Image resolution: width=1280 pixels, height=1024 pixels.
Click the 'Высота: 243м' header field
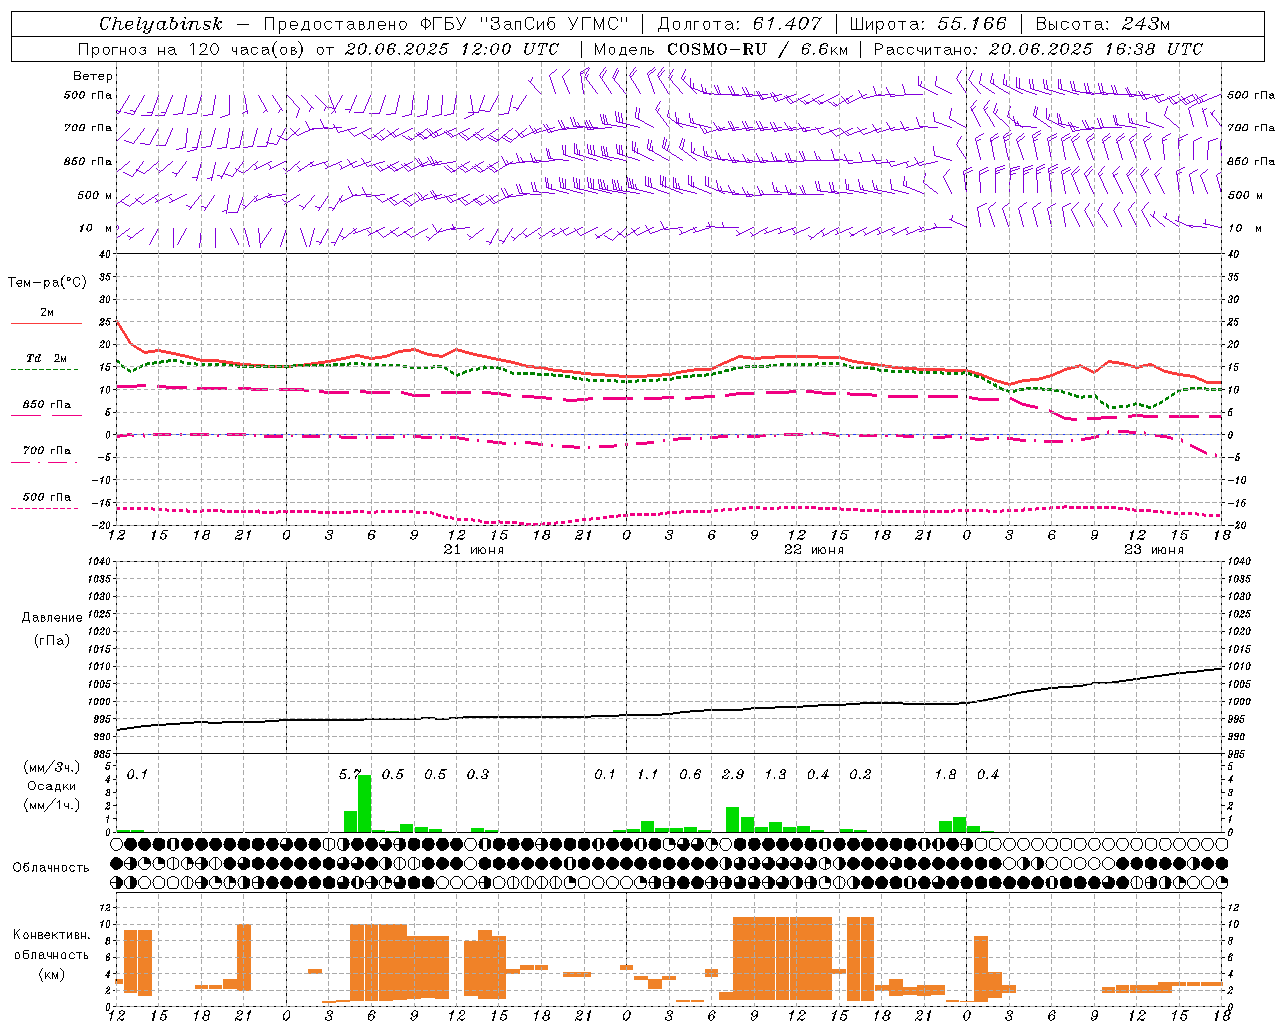point(1103,24)
